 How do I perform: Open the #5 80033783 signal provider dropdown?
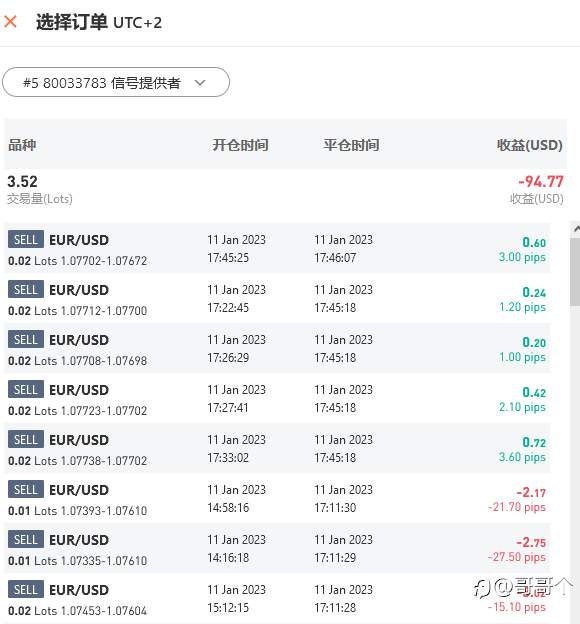tap(116, 82)
